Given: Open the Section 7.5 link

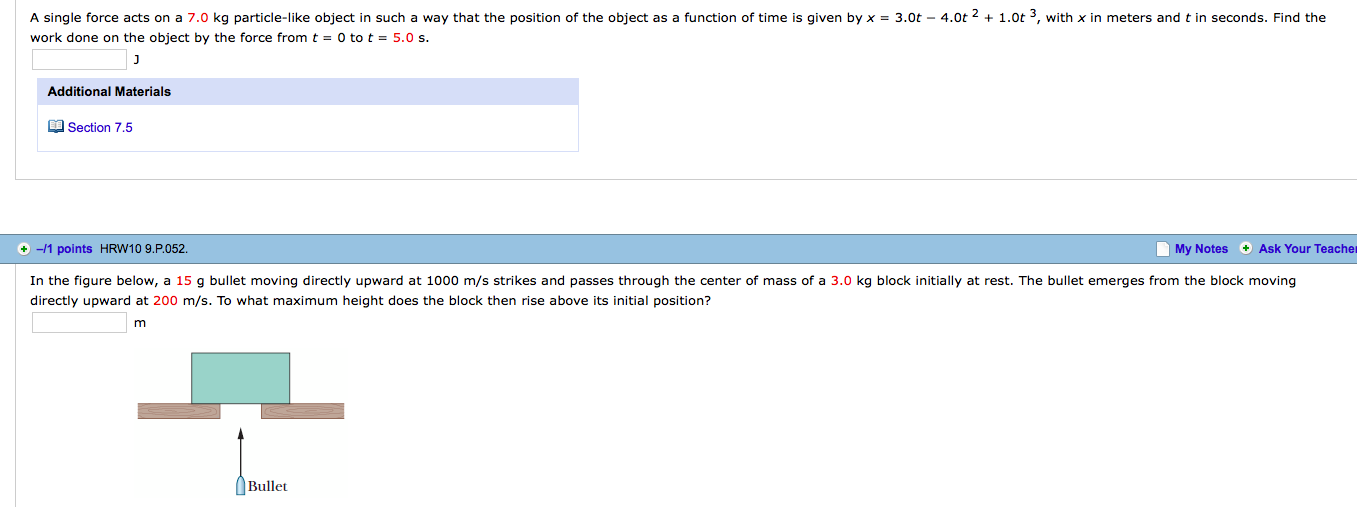Looking at the screenshot, I should [100, 127].
